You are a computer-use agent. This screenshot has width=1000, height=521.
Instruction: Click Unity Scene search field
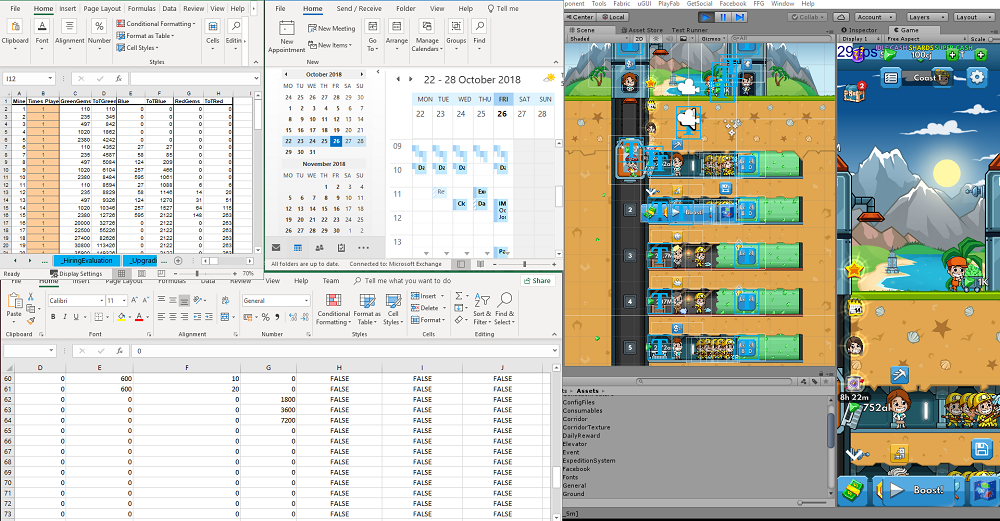click(781, 39)
